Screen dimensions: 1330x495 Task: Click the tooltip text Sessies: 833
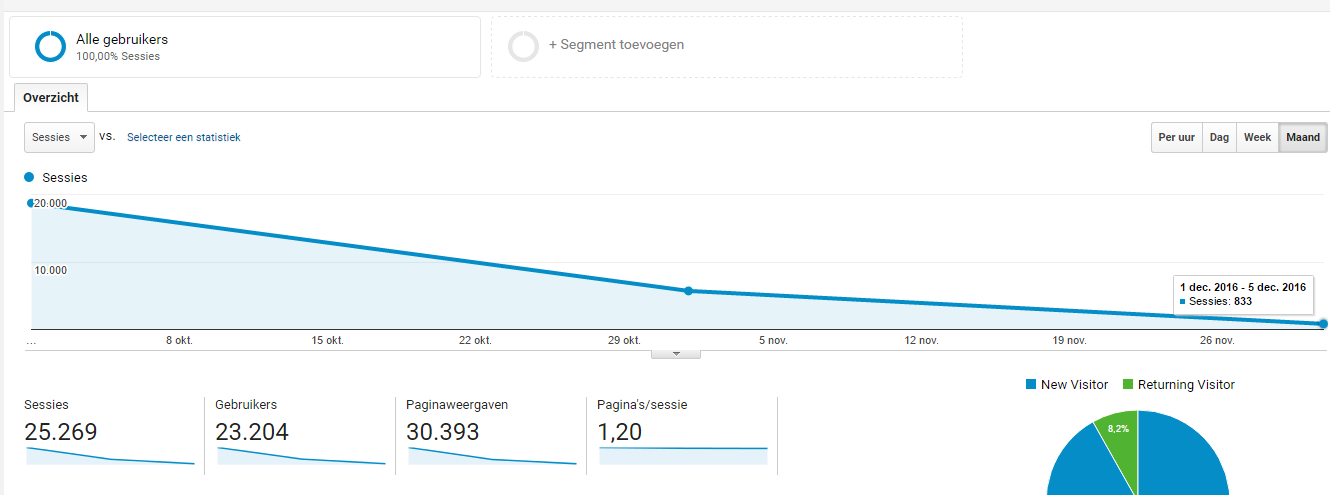1220,301
